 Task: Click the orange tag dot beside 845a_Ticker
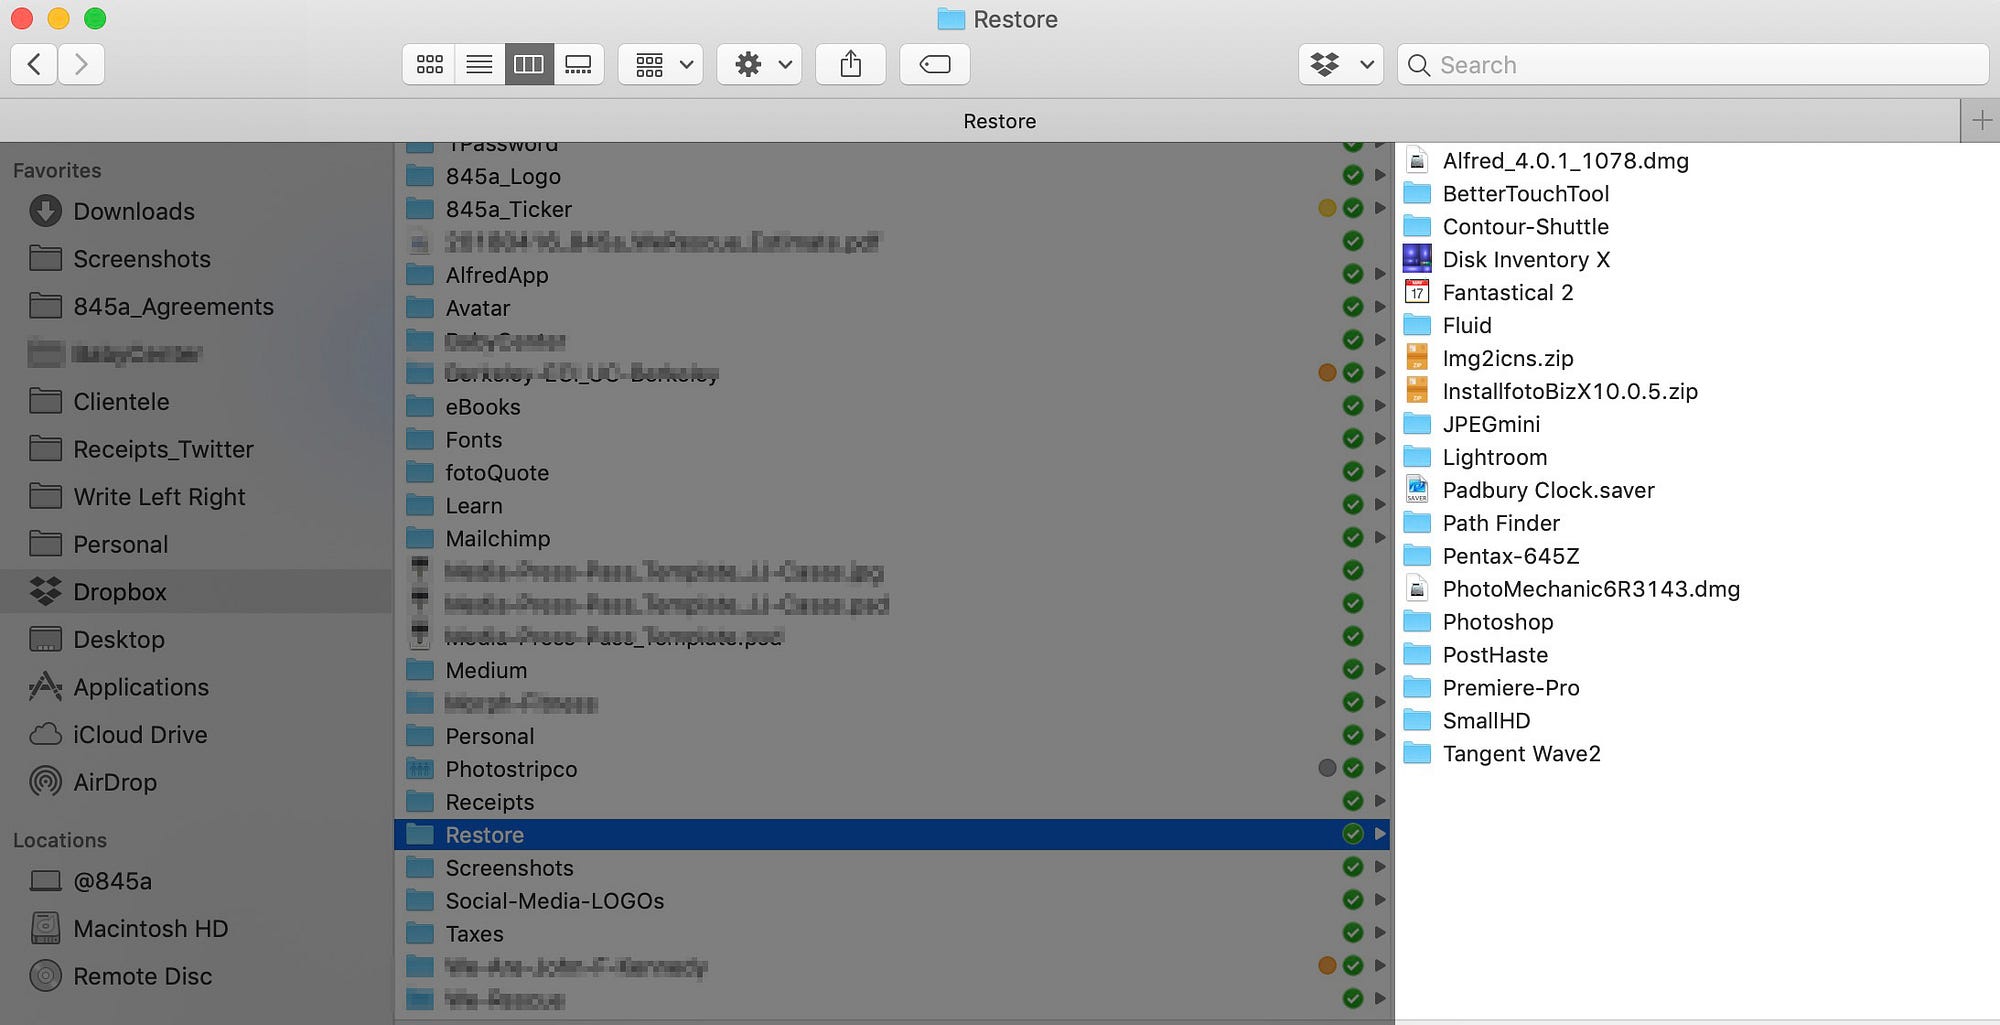(1327, 209)
